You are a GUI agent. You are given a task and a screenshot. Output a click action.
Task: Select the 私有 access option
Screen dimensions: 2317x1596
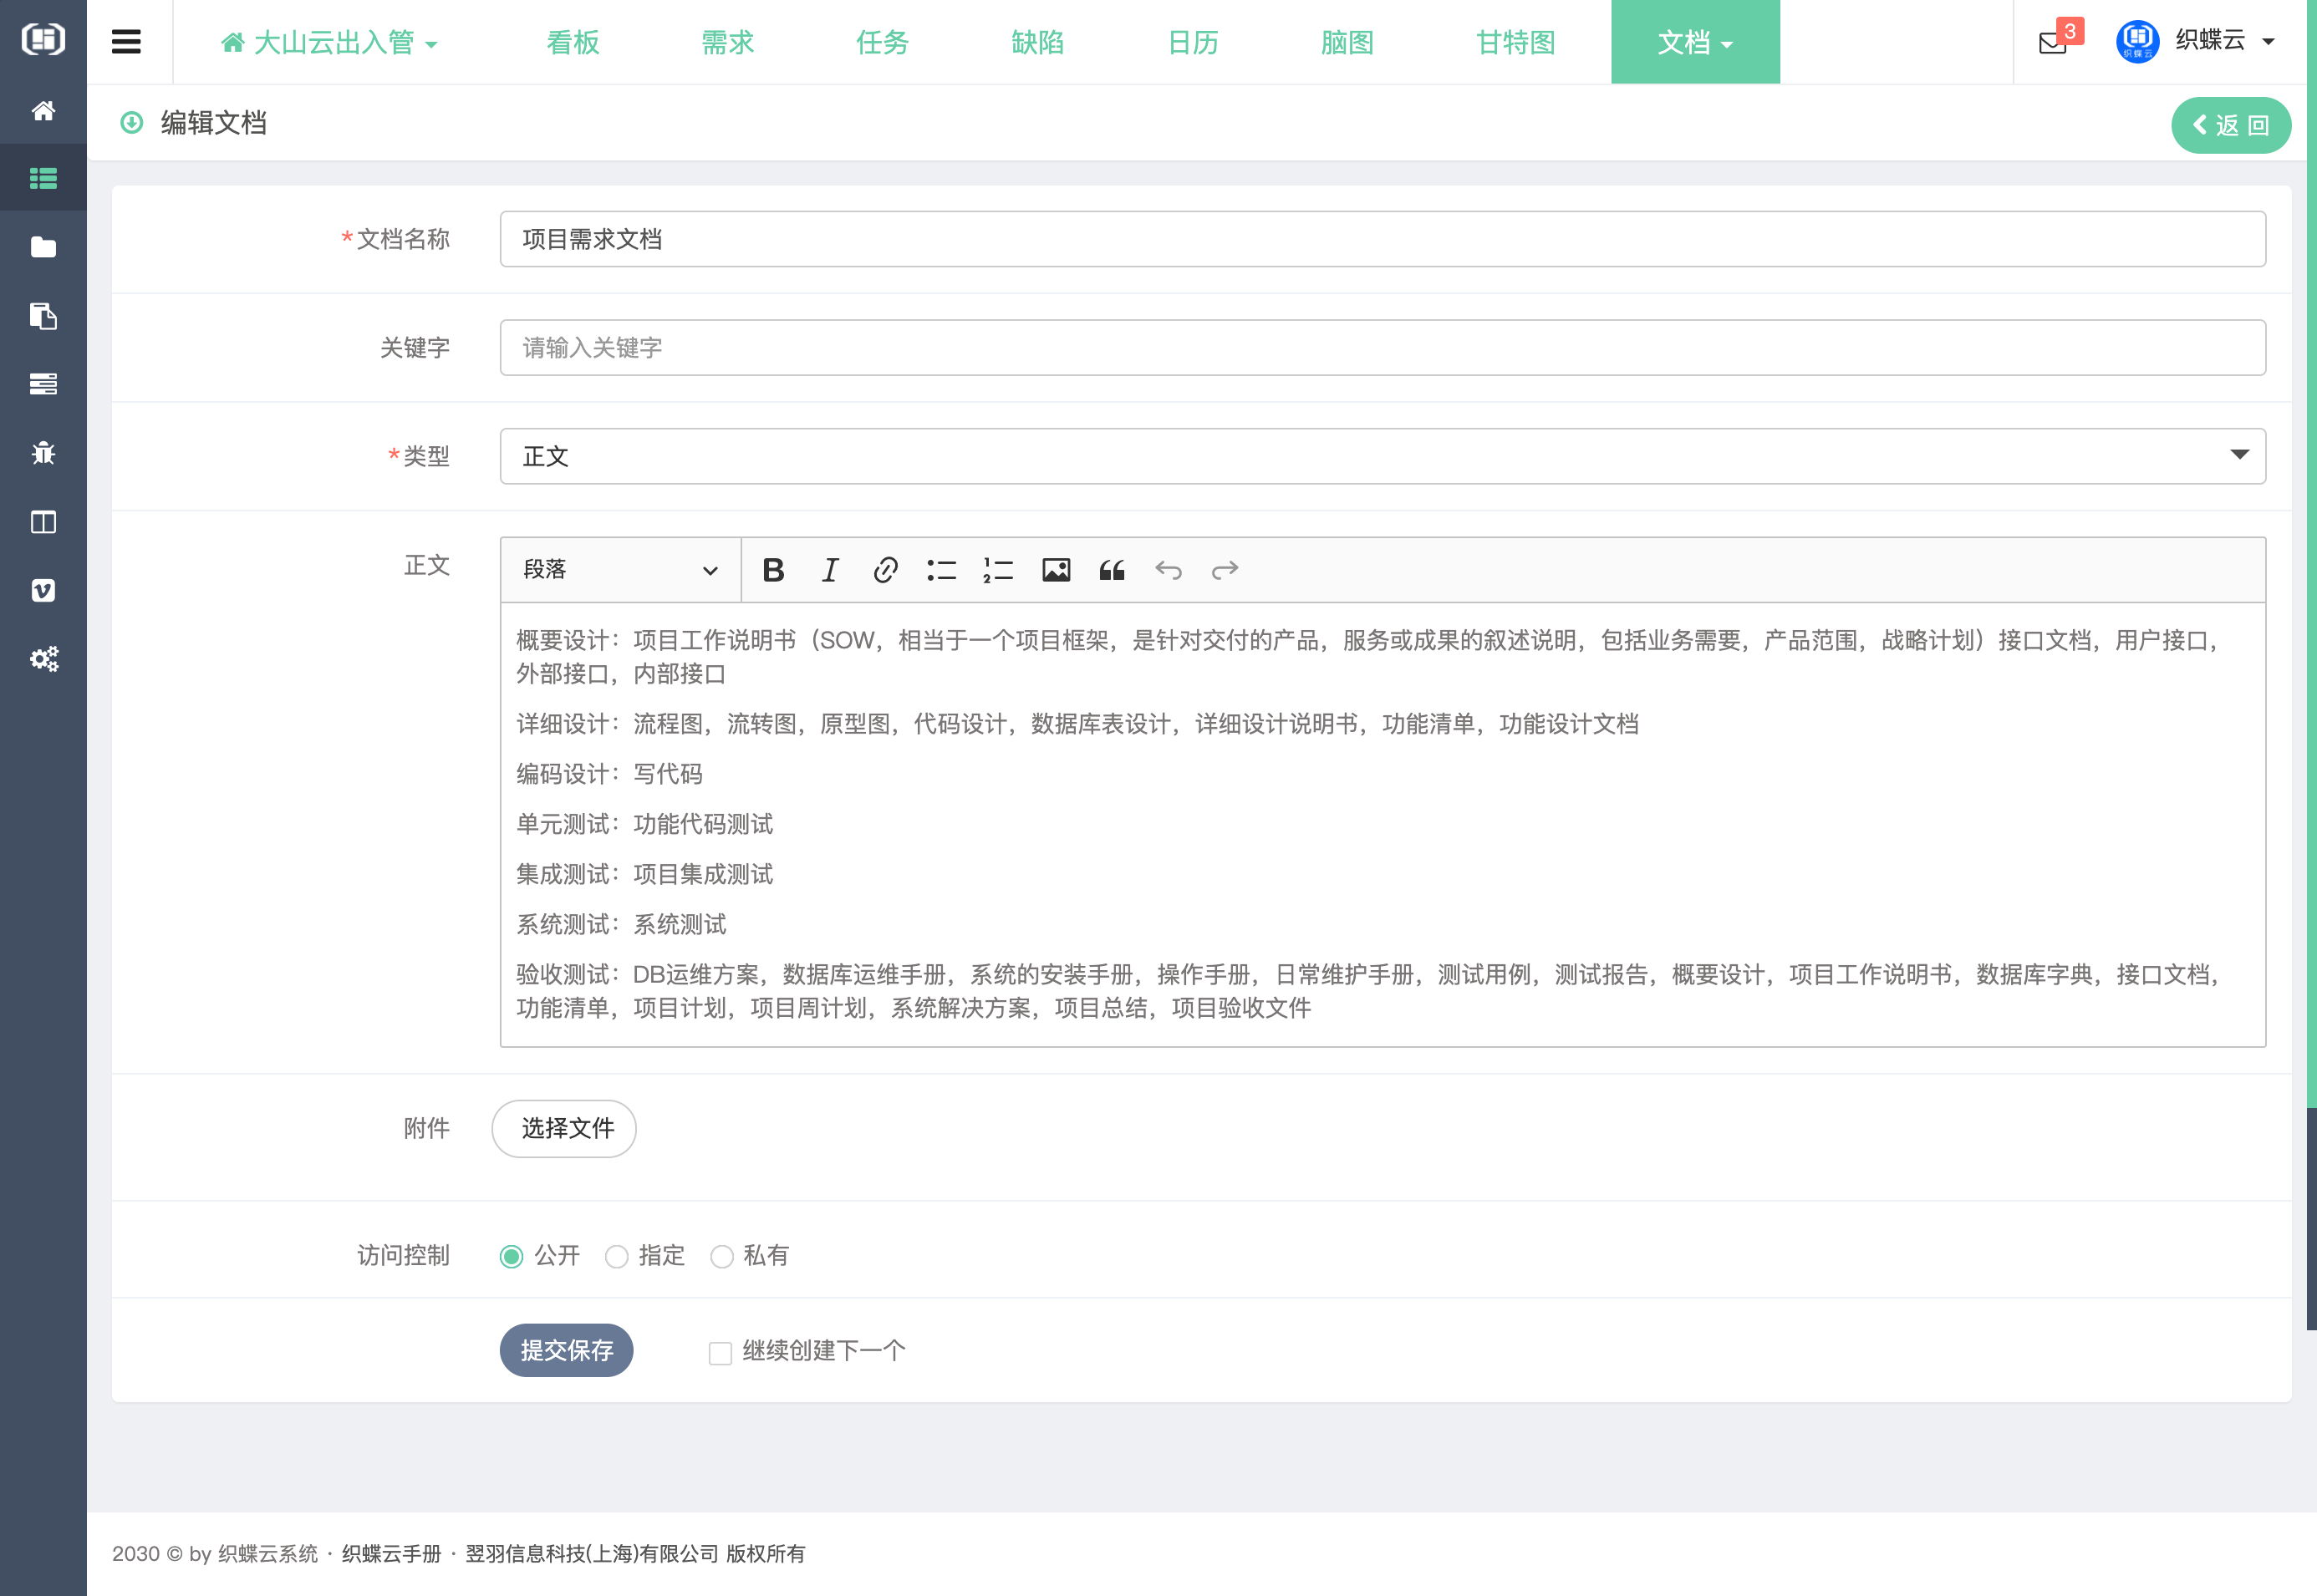click(x=722, y=1256)
